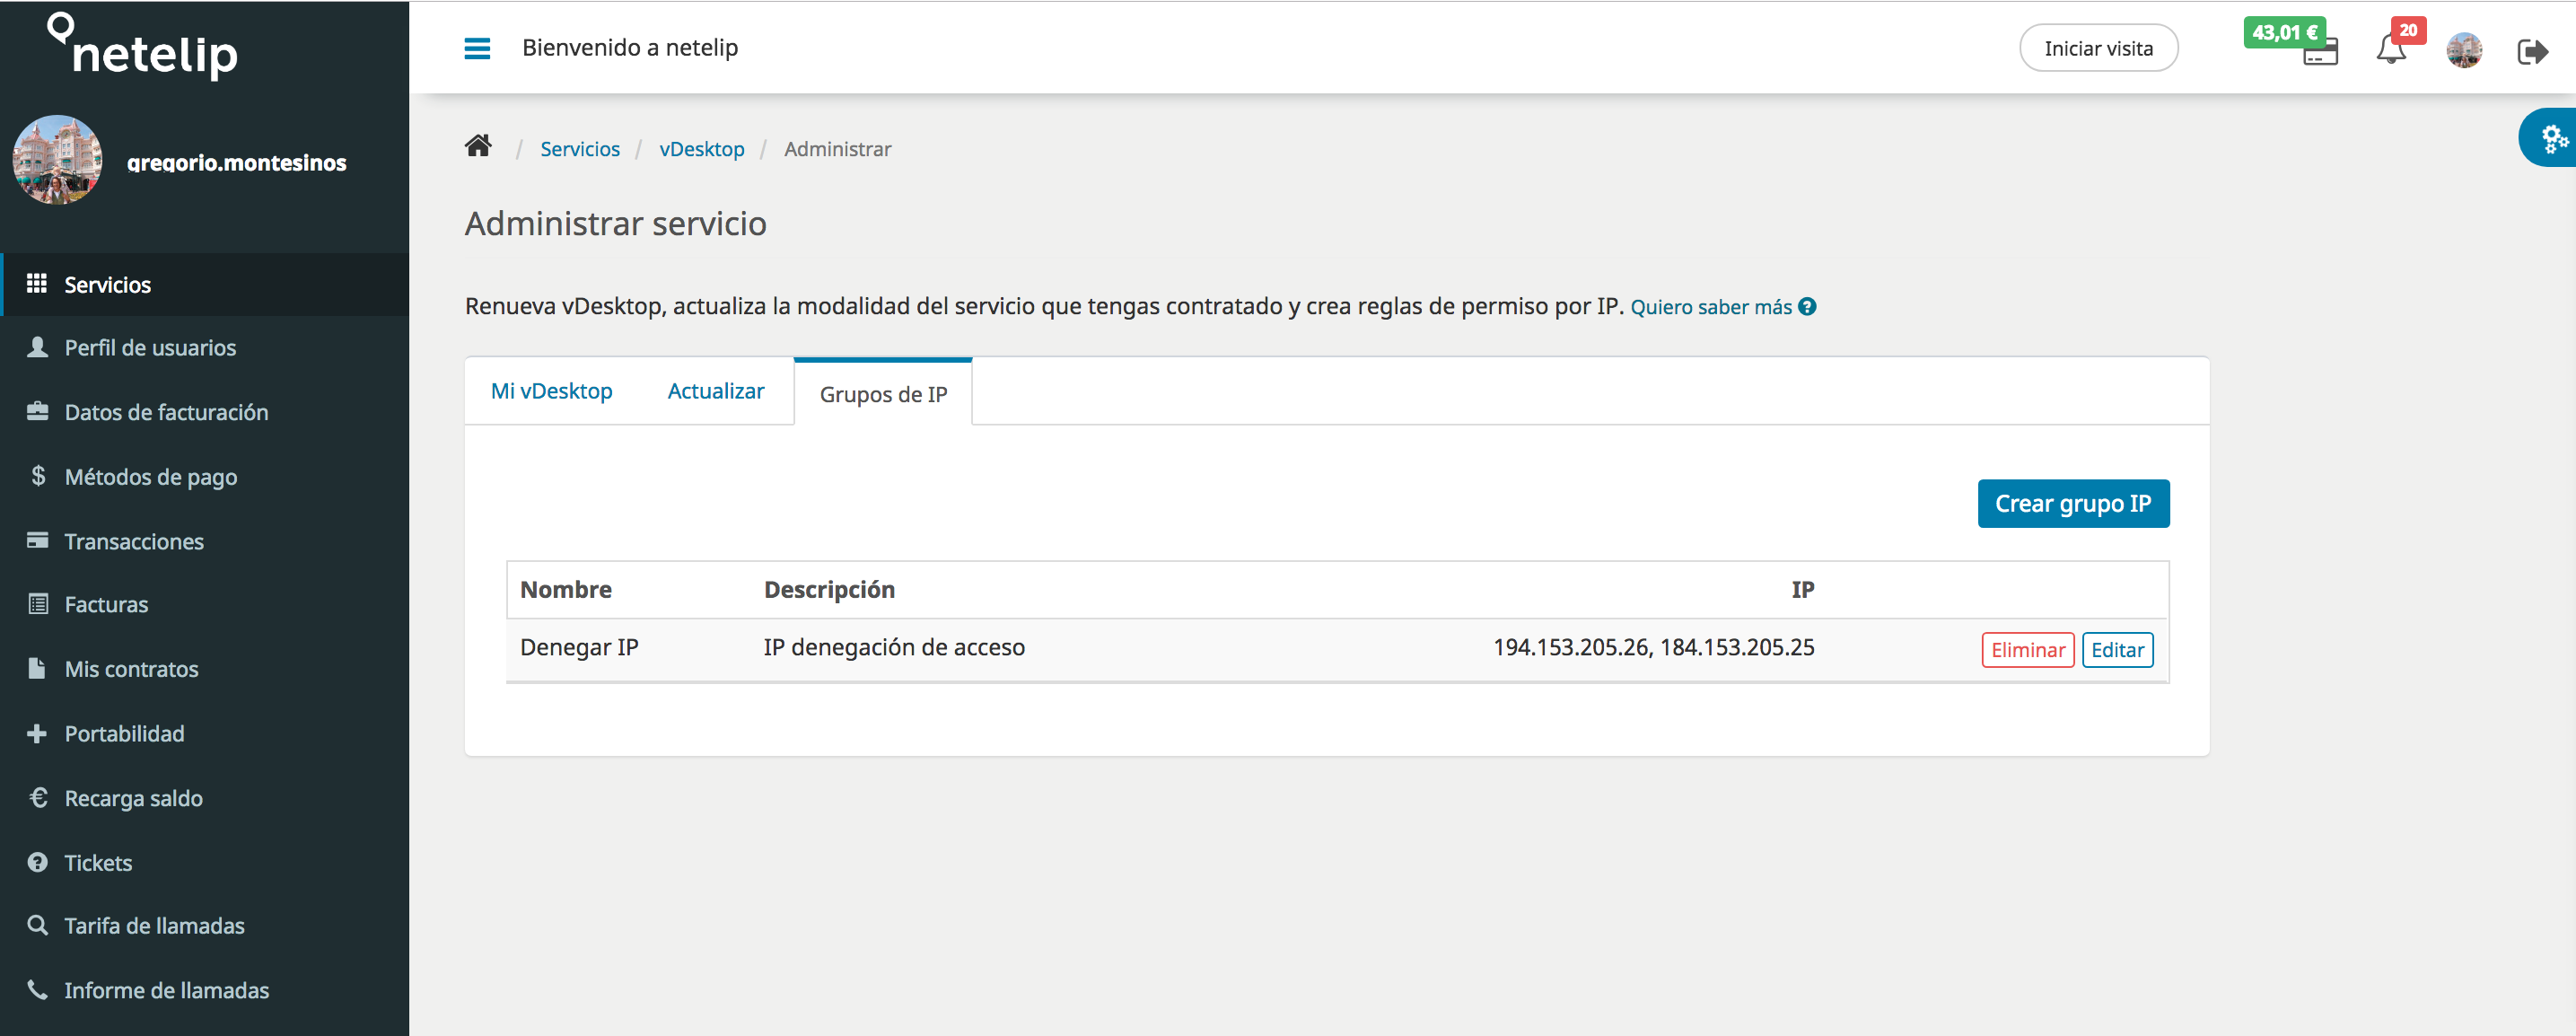Click the Iniciar visita button

pos(2098,48)
